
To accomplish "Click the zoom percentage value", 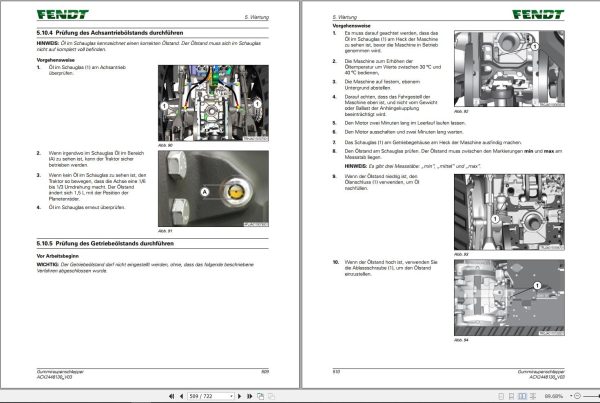I will pos(554,396).
